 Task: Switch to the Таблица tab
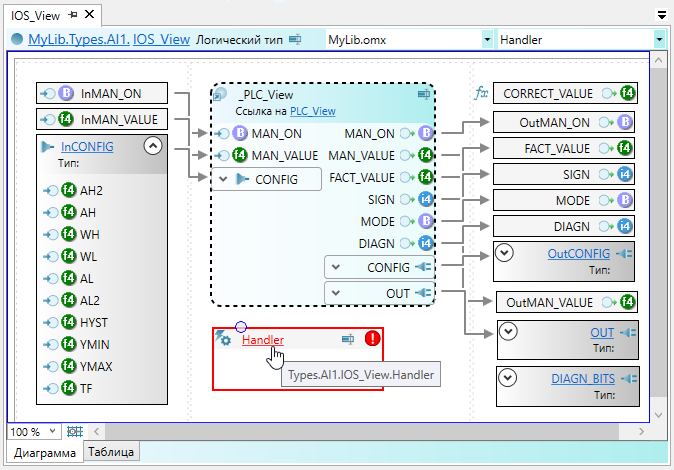111,452
